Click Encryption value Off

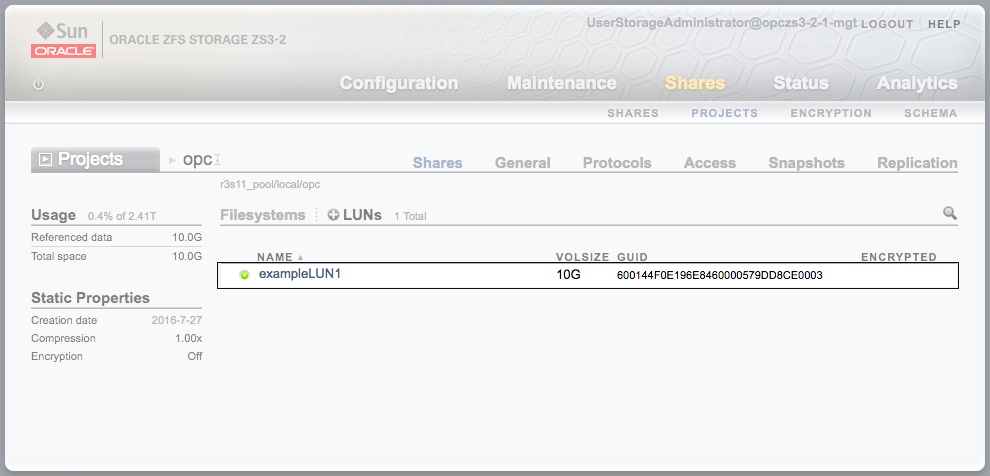(194, 356)
